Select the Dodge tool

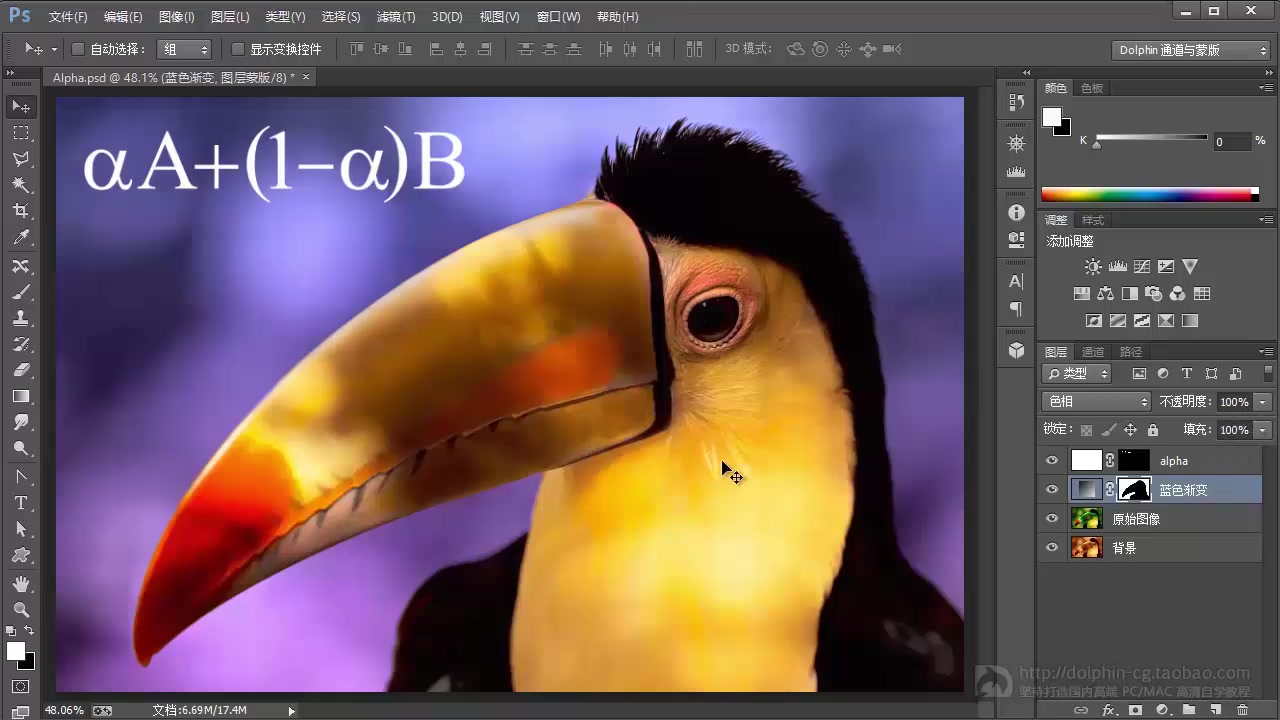(21, 449)
